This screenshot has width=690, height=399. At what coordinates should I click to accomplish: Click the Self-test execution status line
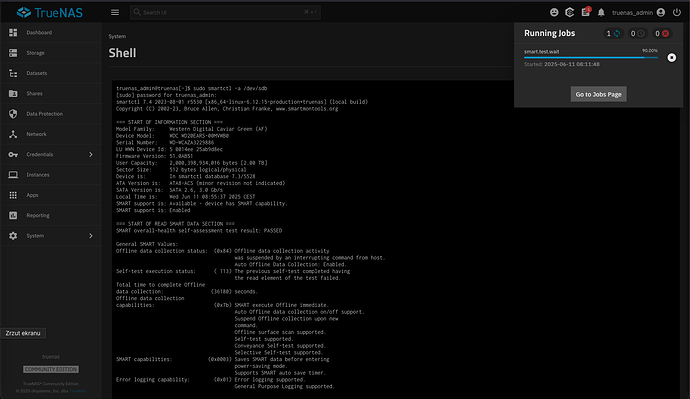click(233, 271)
